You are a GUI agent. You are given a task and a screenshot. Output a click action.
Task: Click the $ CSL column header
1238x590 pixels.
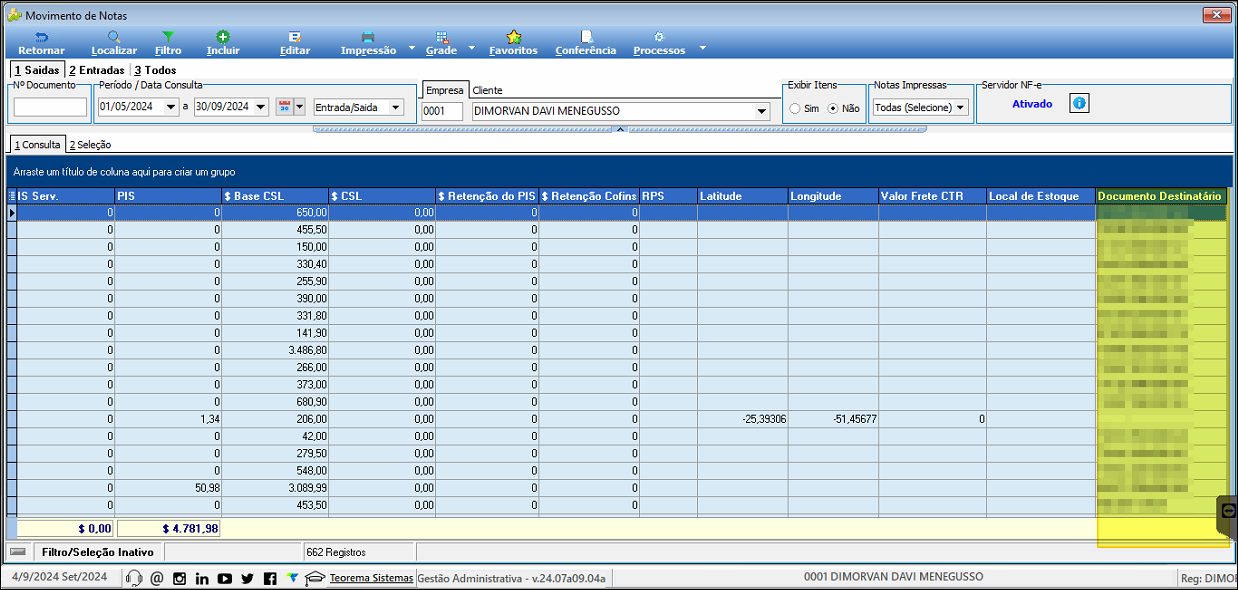(x=382, y=196)
